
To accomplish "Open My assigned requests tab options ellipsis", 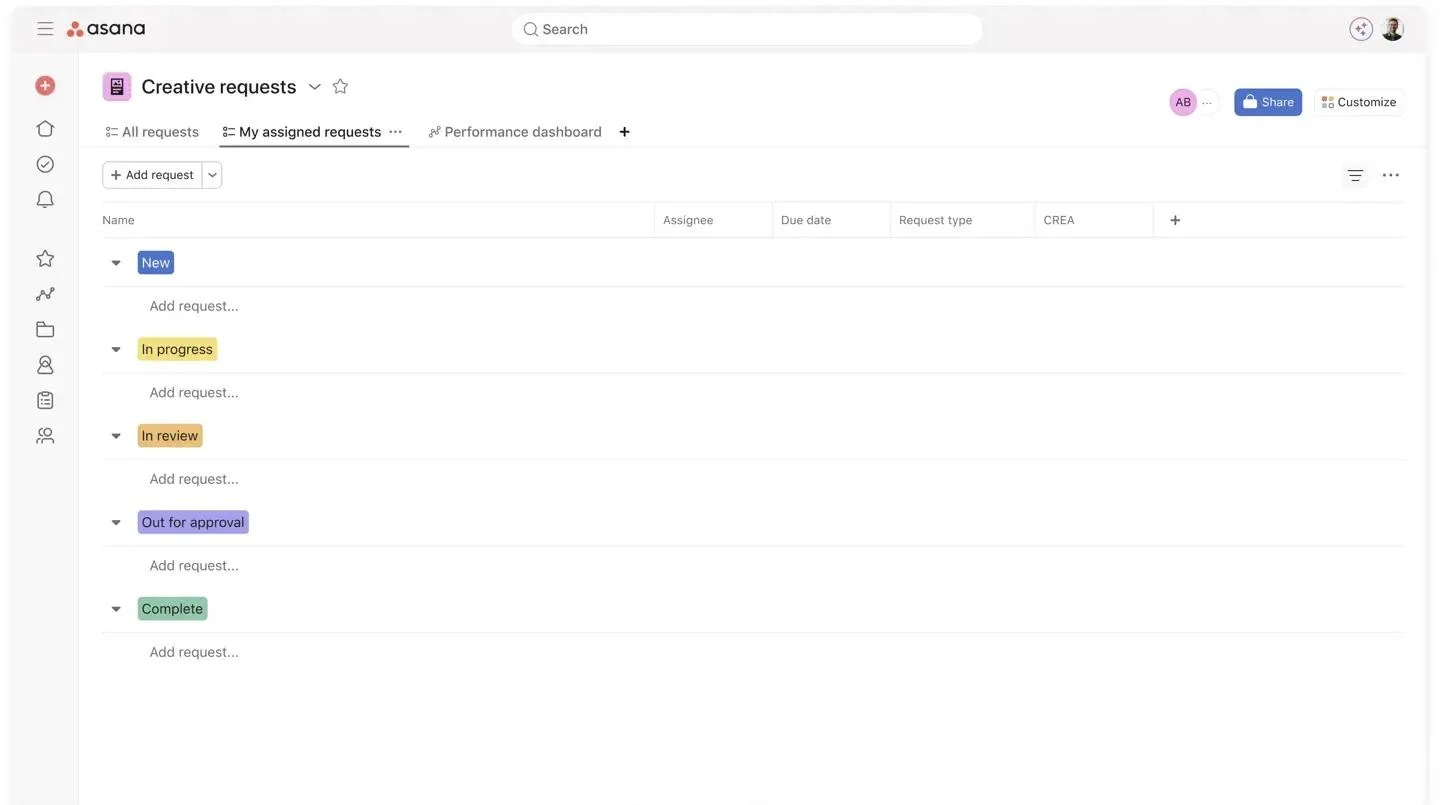I will pyautogui.click(x=395, y=131).
